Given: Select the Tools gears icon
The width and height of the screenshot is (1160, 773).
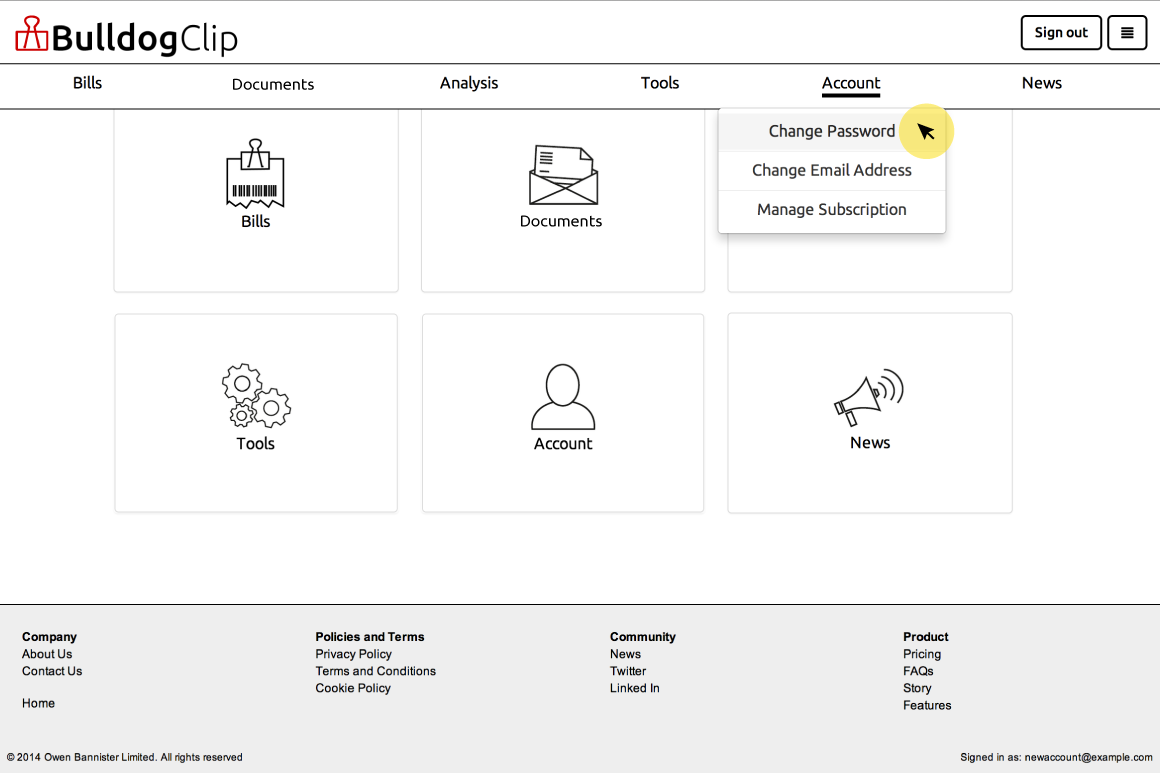Looking at the screenshot, I should coord(255,396).
